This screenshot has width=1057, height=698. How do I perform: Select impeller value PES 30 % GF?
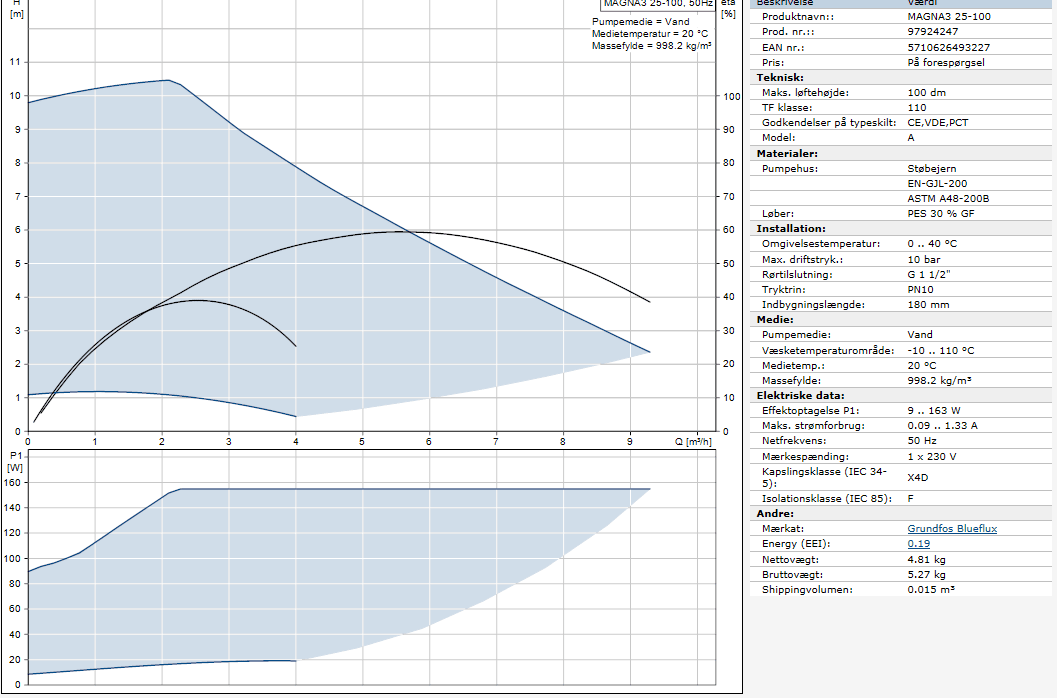940,213
